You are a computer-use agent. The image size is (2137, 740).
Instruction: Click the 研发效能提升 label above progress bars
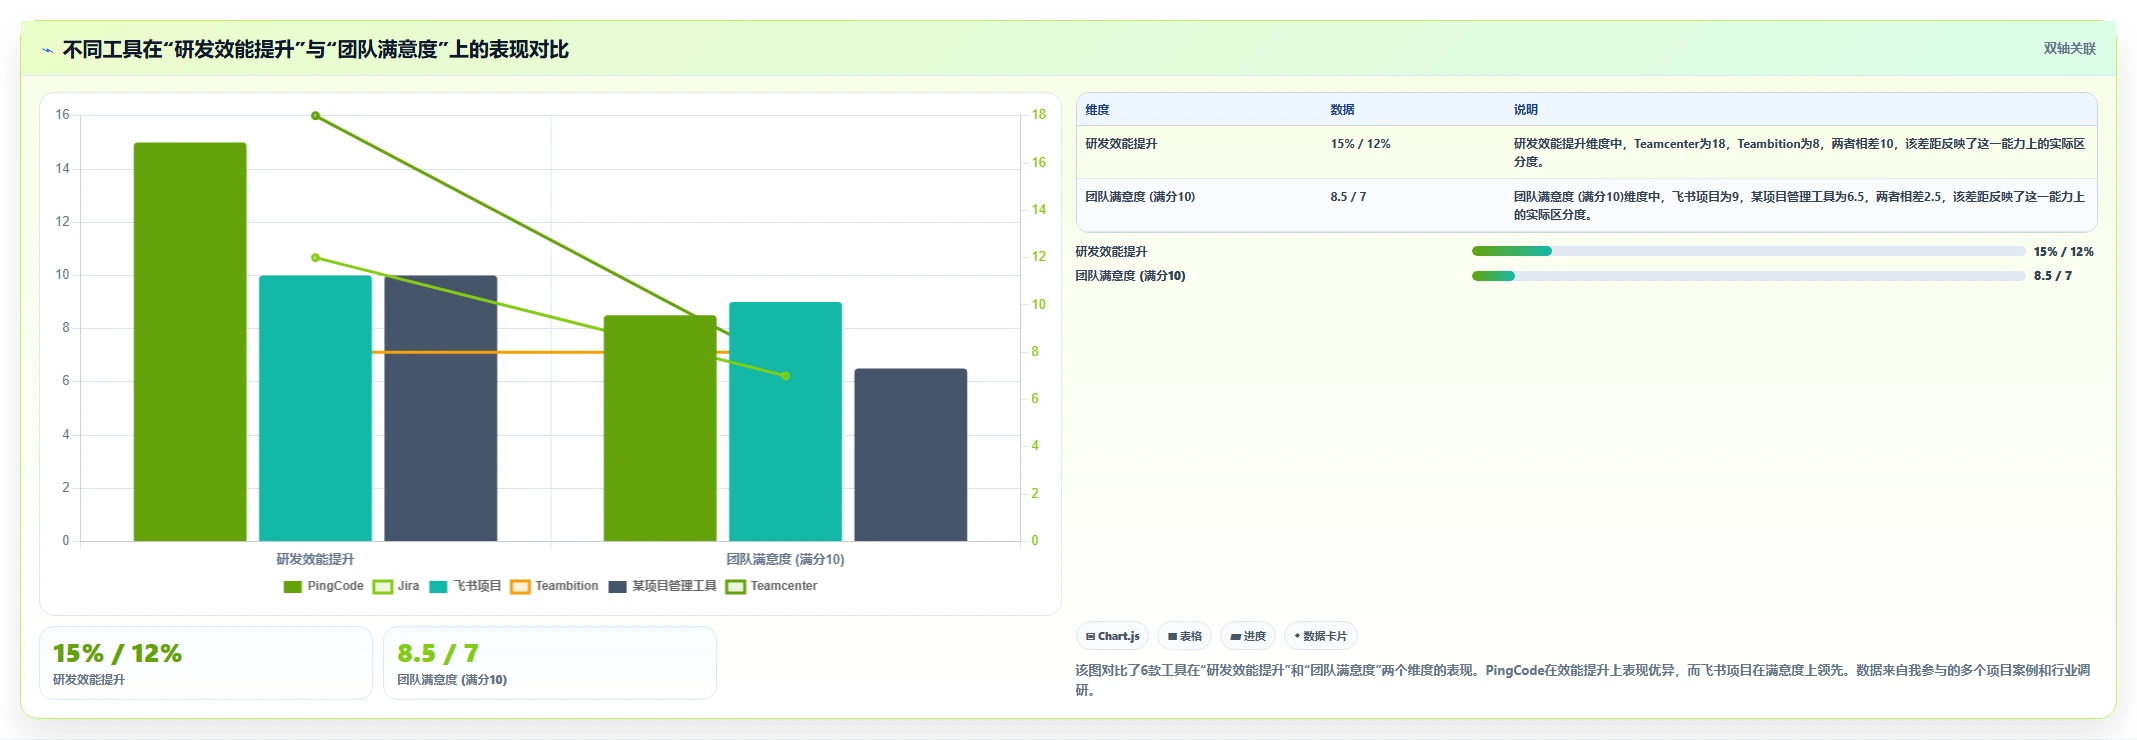[1111, 252]
